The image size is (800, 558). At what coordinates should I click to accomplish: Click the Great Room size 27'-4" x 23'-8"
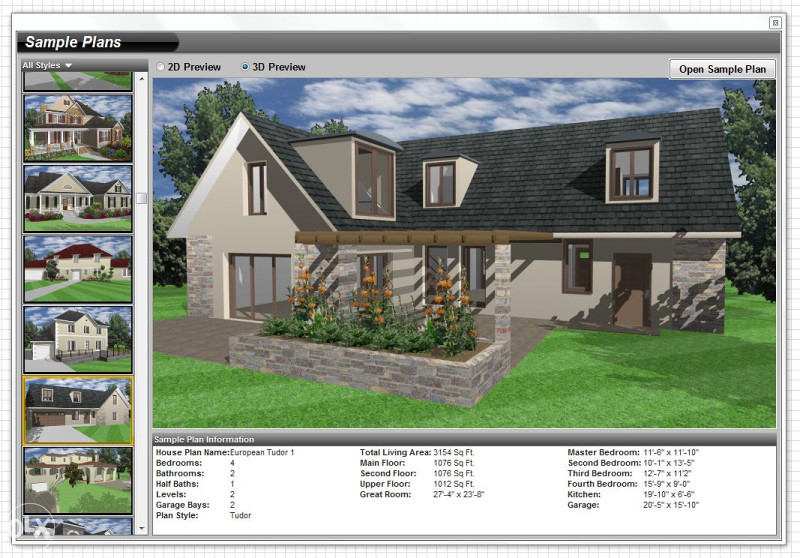pos(459,494)
